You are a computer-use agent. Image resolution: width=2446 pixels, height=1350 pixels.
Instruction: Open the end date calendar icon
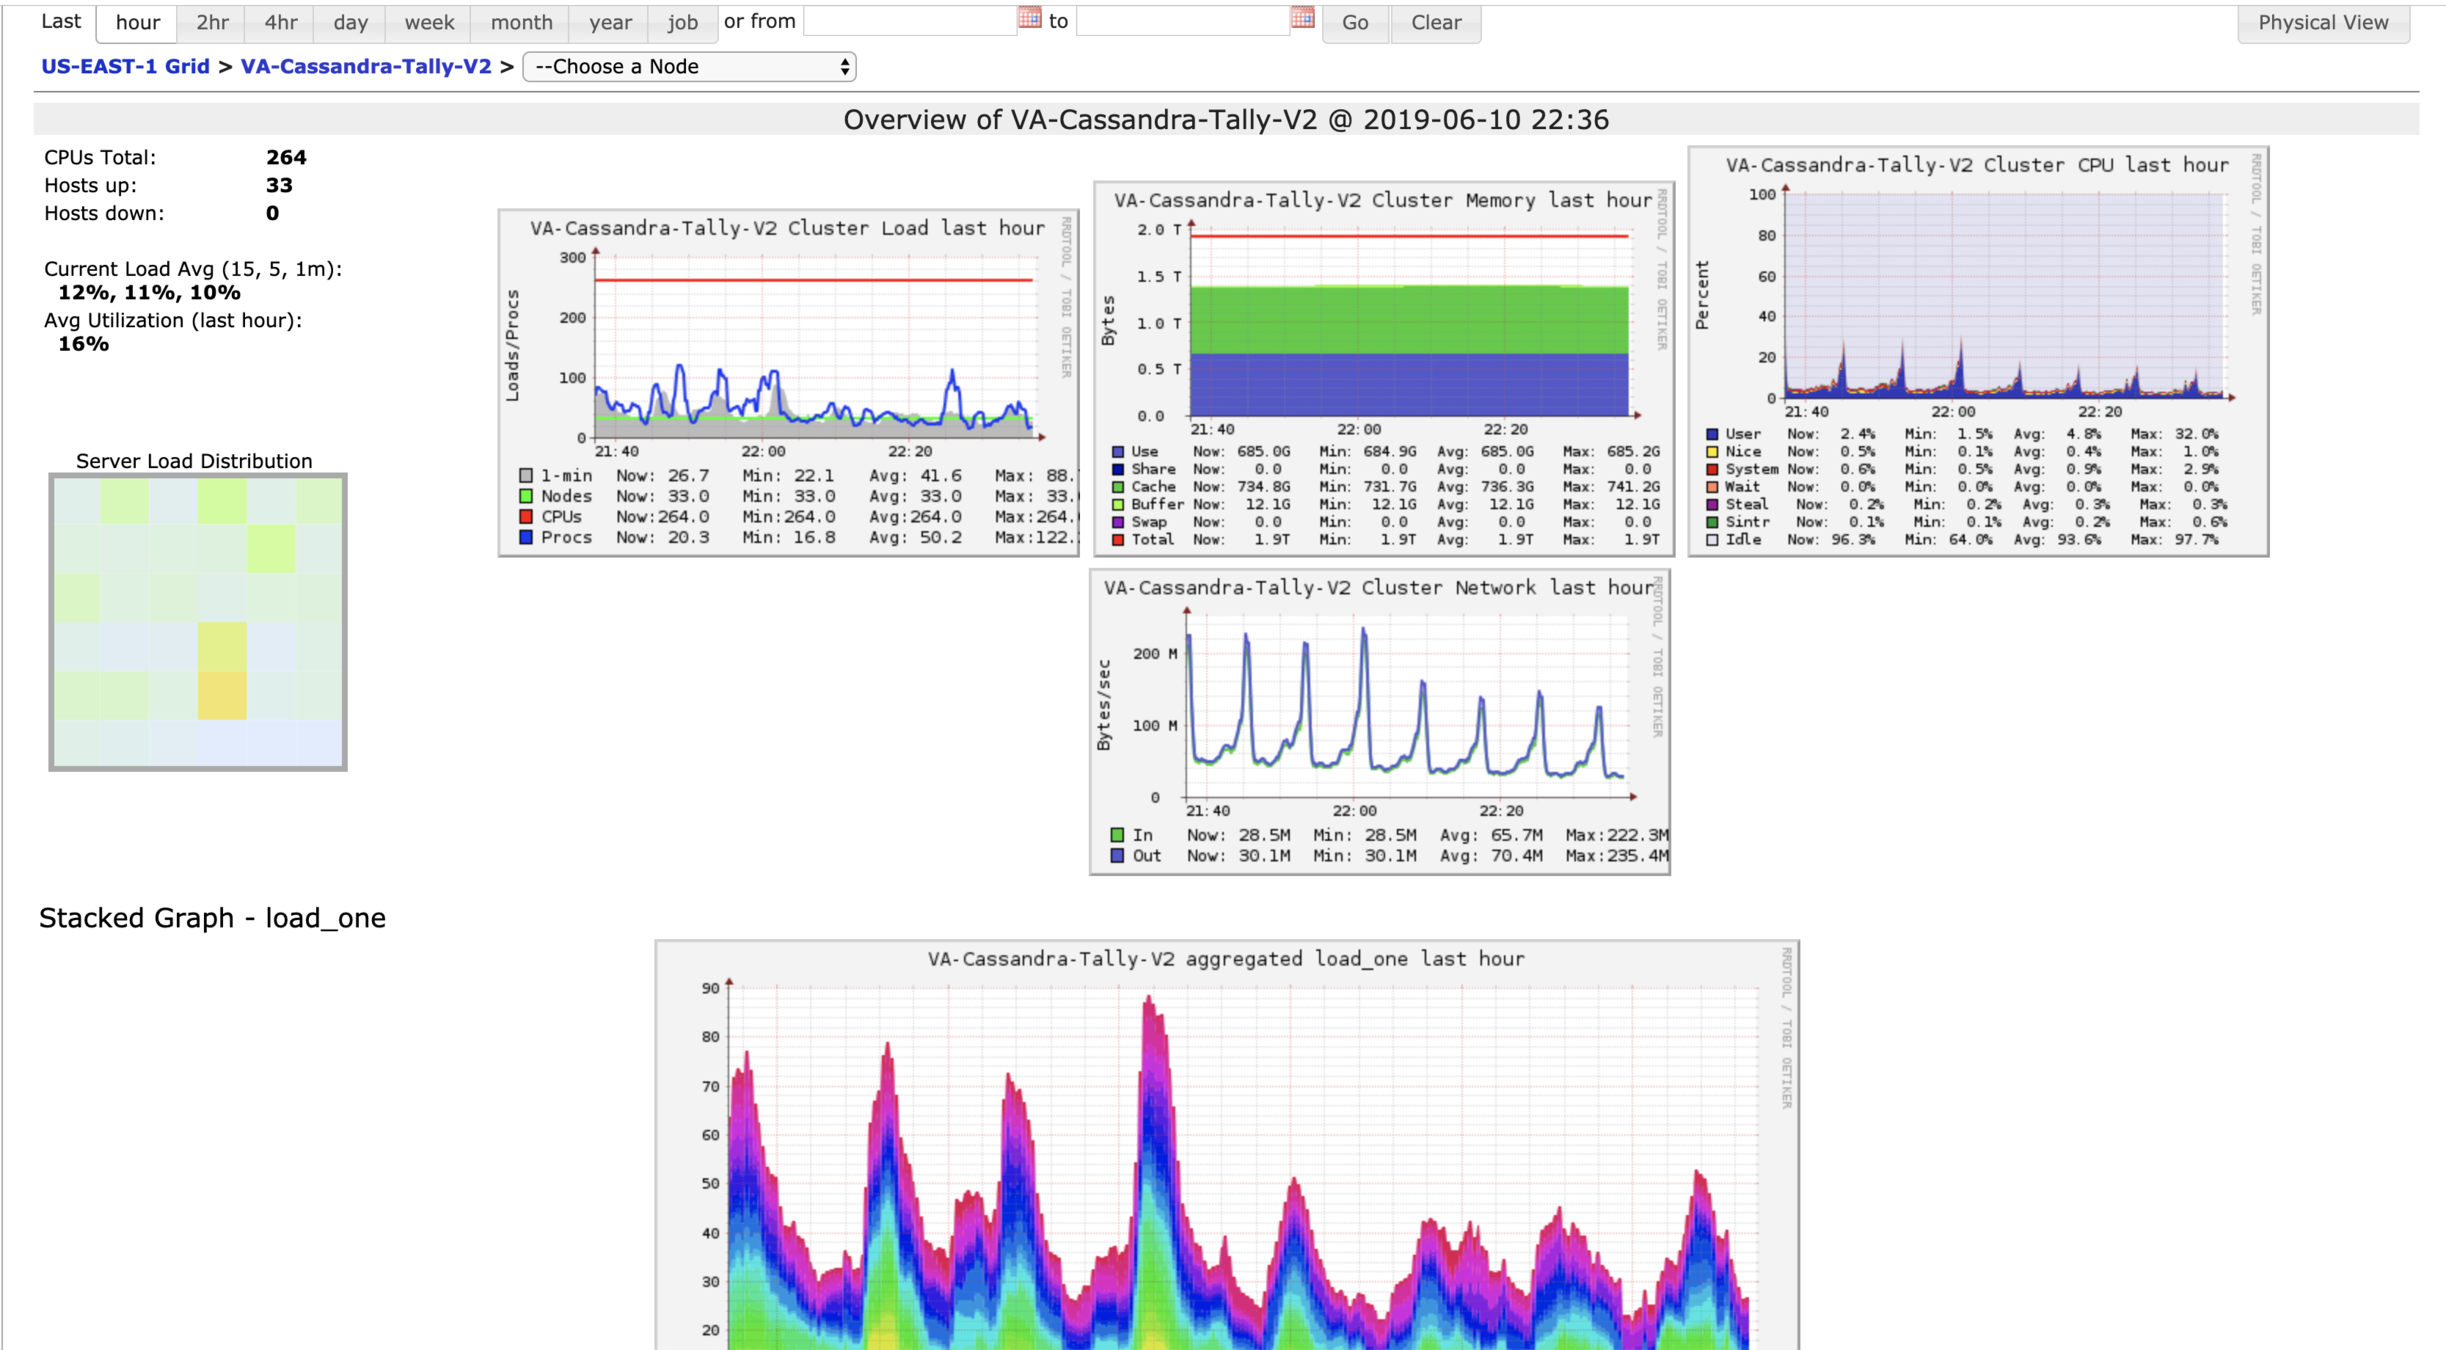point(1302,18)
